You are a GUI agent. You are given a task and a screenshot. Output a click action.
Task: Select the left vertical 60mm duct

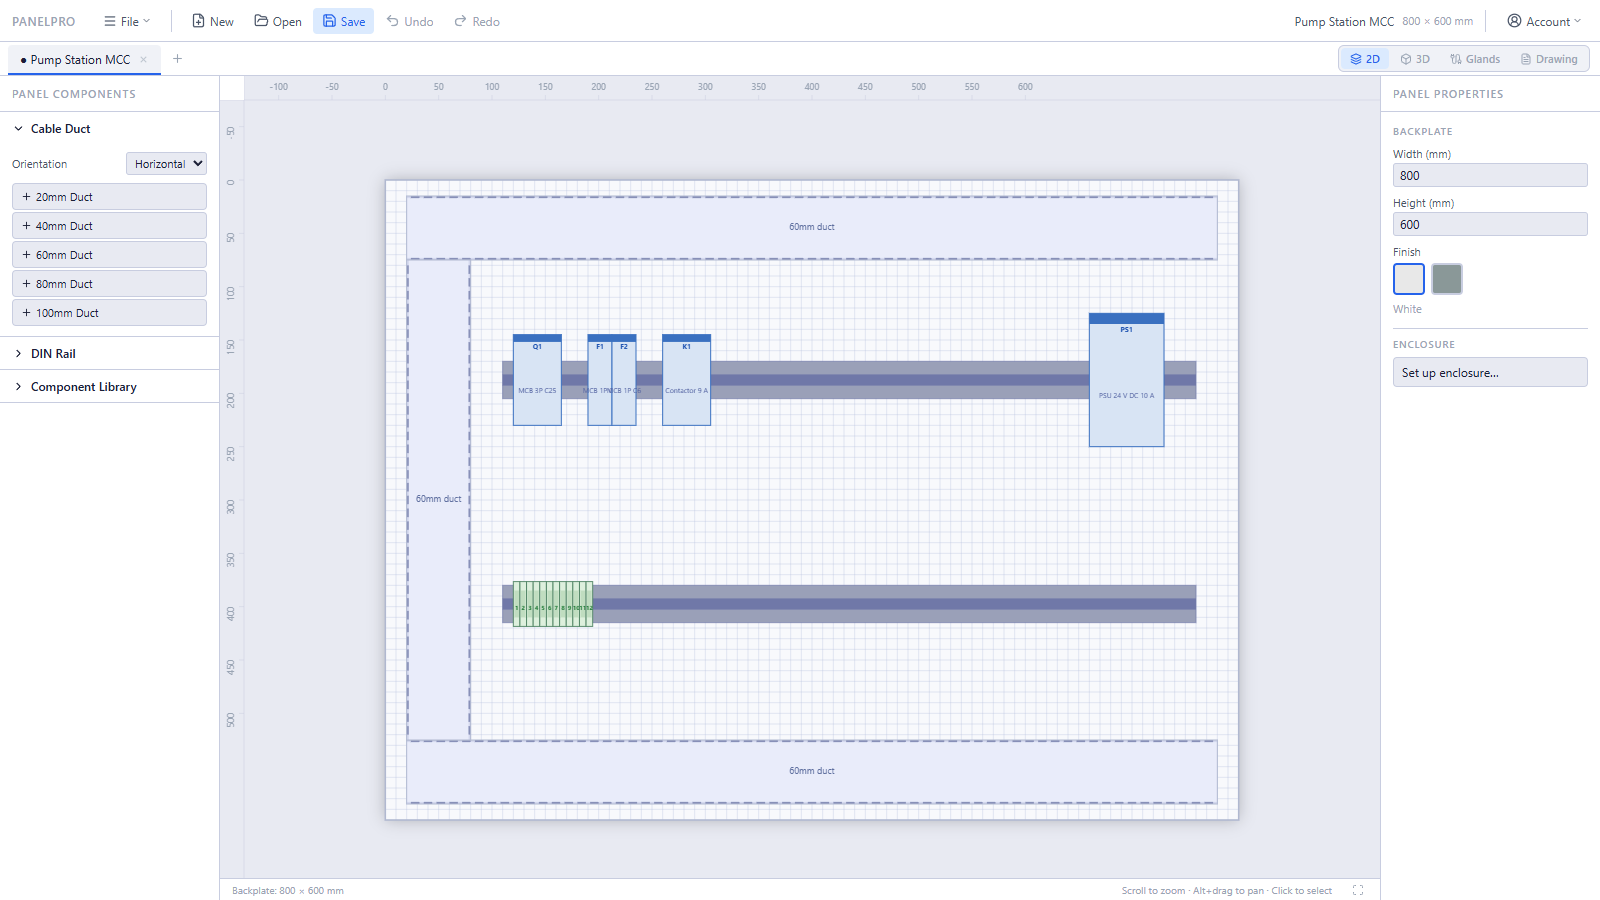pyautogui.click(x=439, y=500)
